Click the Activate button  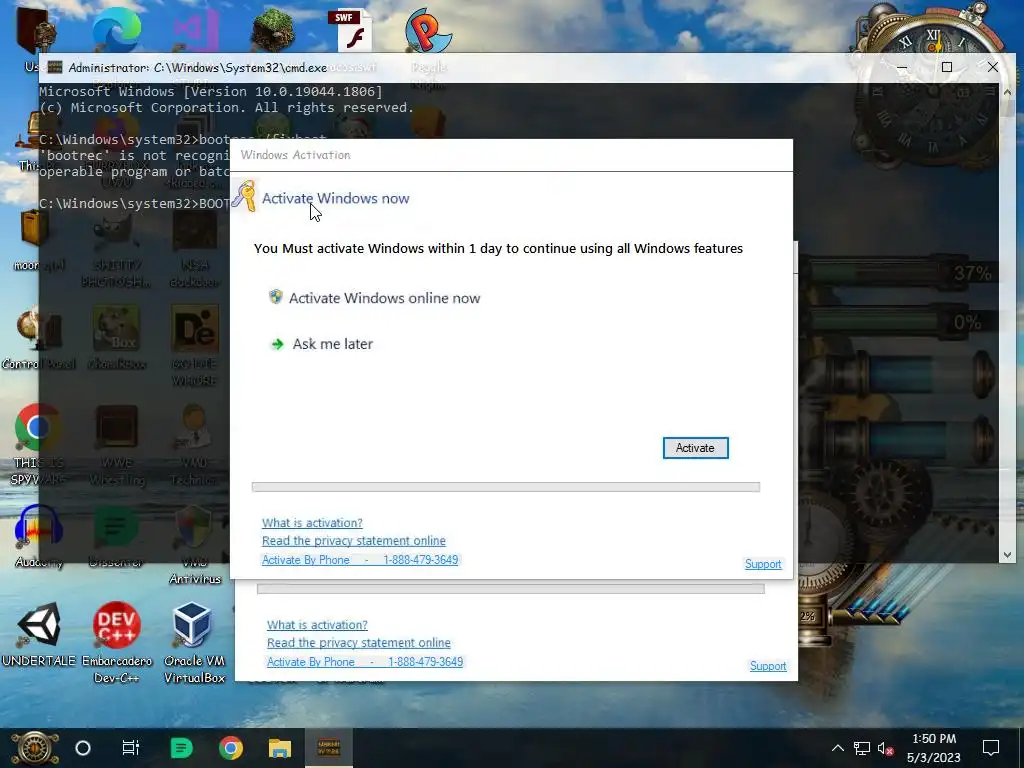tap(695, 448)
